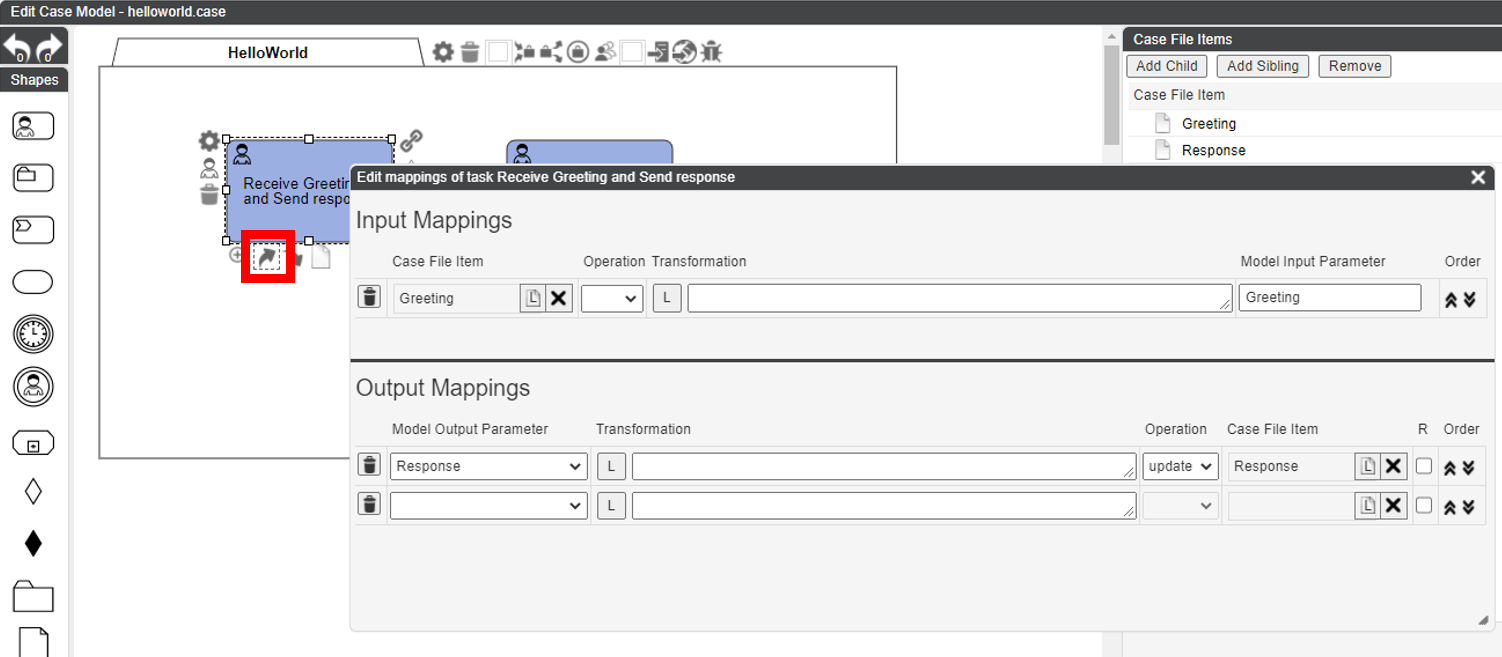Click person icon left of Receive Greeting task
This screenshot has height=657, width=1502.
click(209, 168)
